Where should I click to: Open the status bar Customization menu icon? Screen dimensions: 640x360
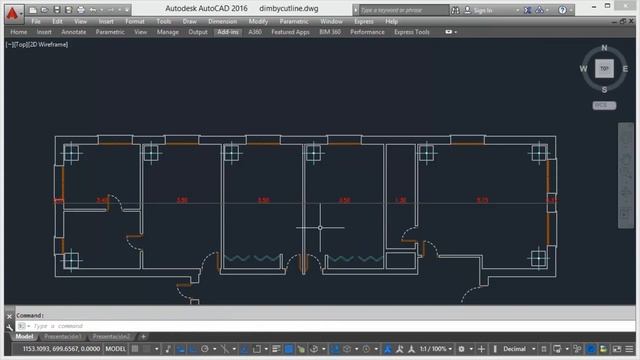point(629,349)
